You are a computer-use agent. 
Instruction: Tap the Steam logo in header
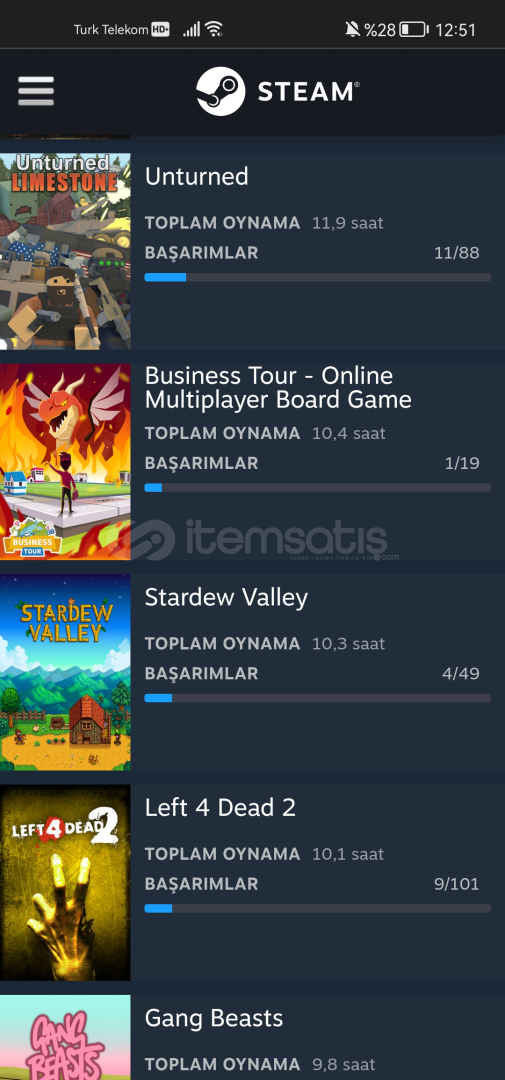tap(278, 91)
